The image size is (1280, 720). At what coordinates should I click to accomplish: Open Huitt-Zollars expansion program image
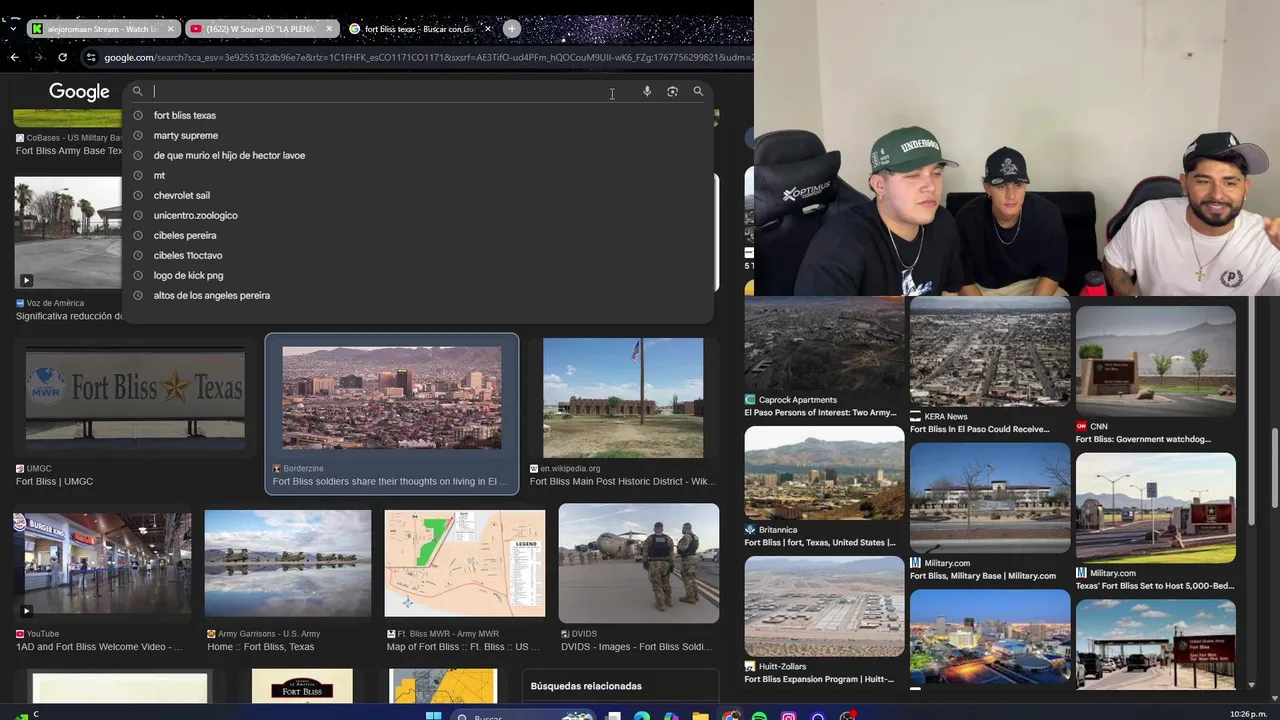coord(824,606)
